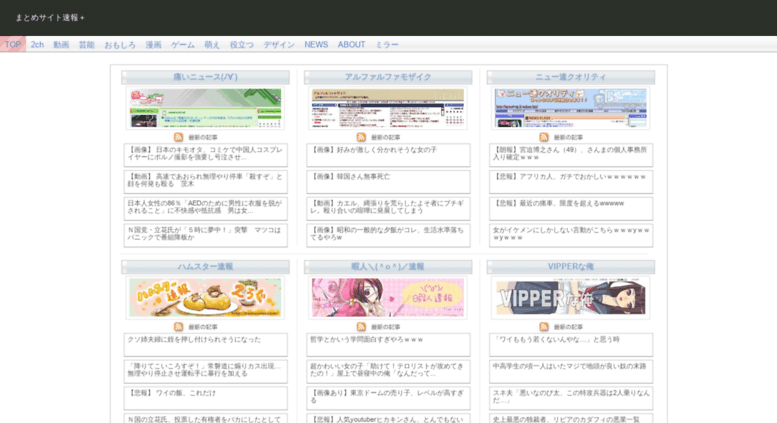Open RSS feed icon for ニュー速クオリティ
Image resolution: width=777 pixels, height=423 pixels.
click(x=544, y=137)
